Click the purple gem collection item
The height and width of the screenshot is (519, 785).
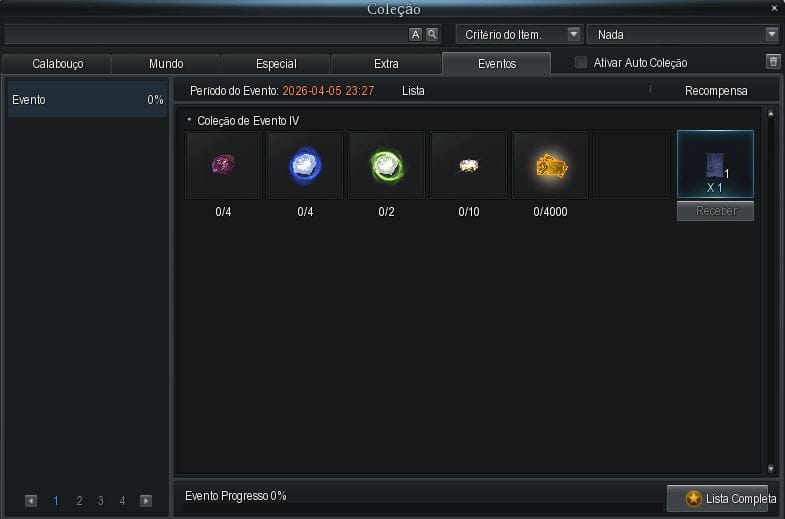click(224, 165)
